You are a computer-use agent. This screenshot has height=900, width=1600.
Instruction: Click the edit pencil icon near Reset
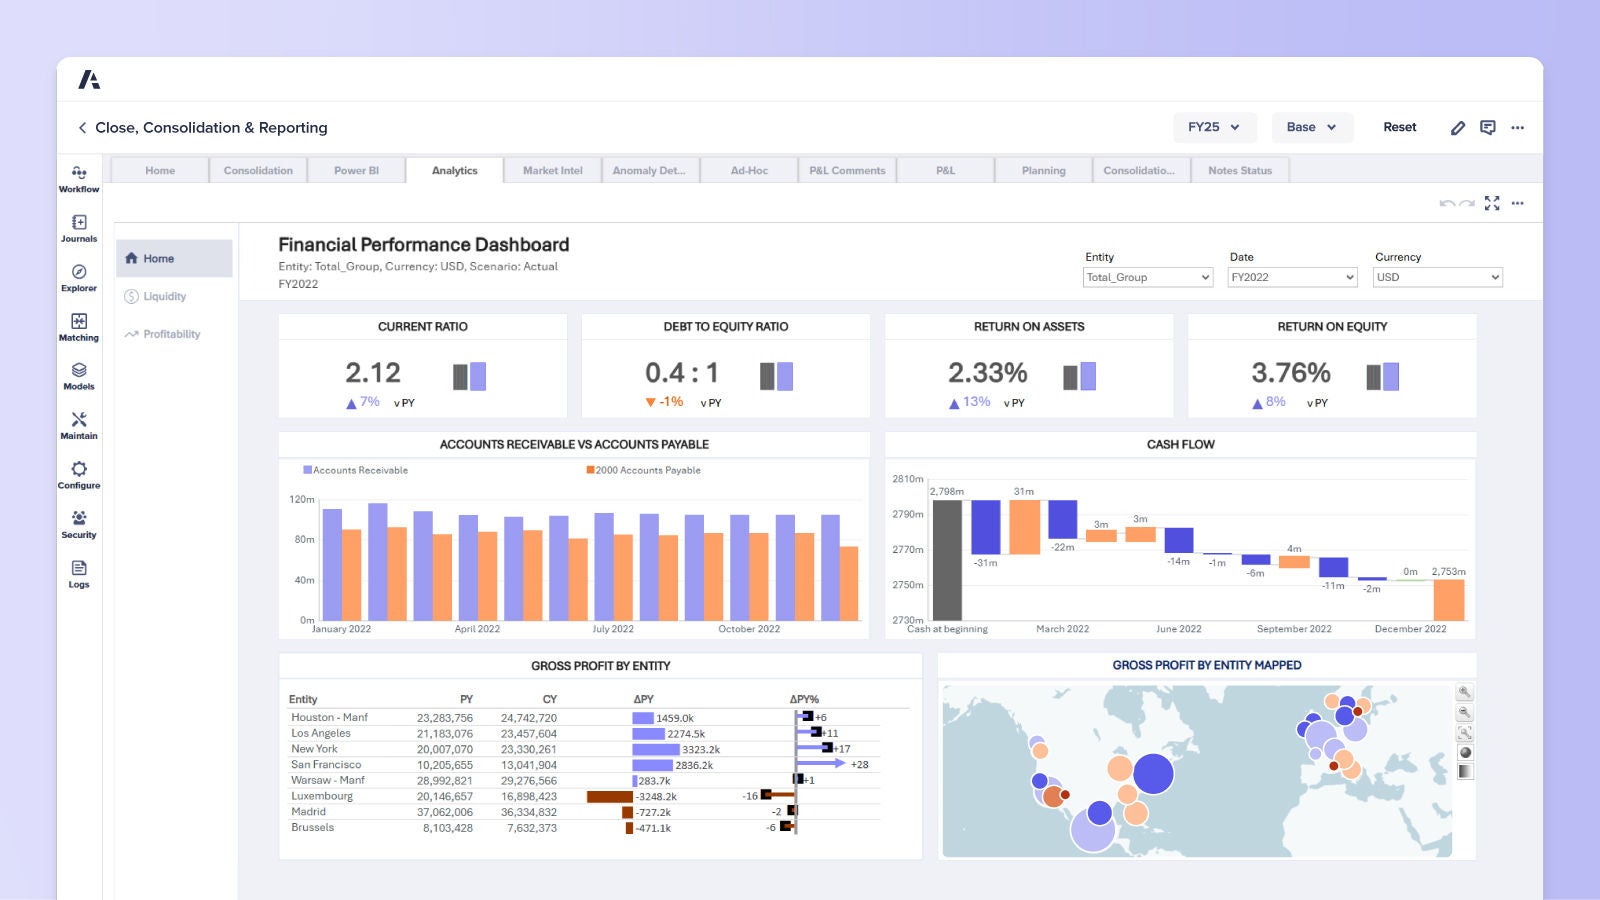pyautogui.click(x=1458, y=127)
